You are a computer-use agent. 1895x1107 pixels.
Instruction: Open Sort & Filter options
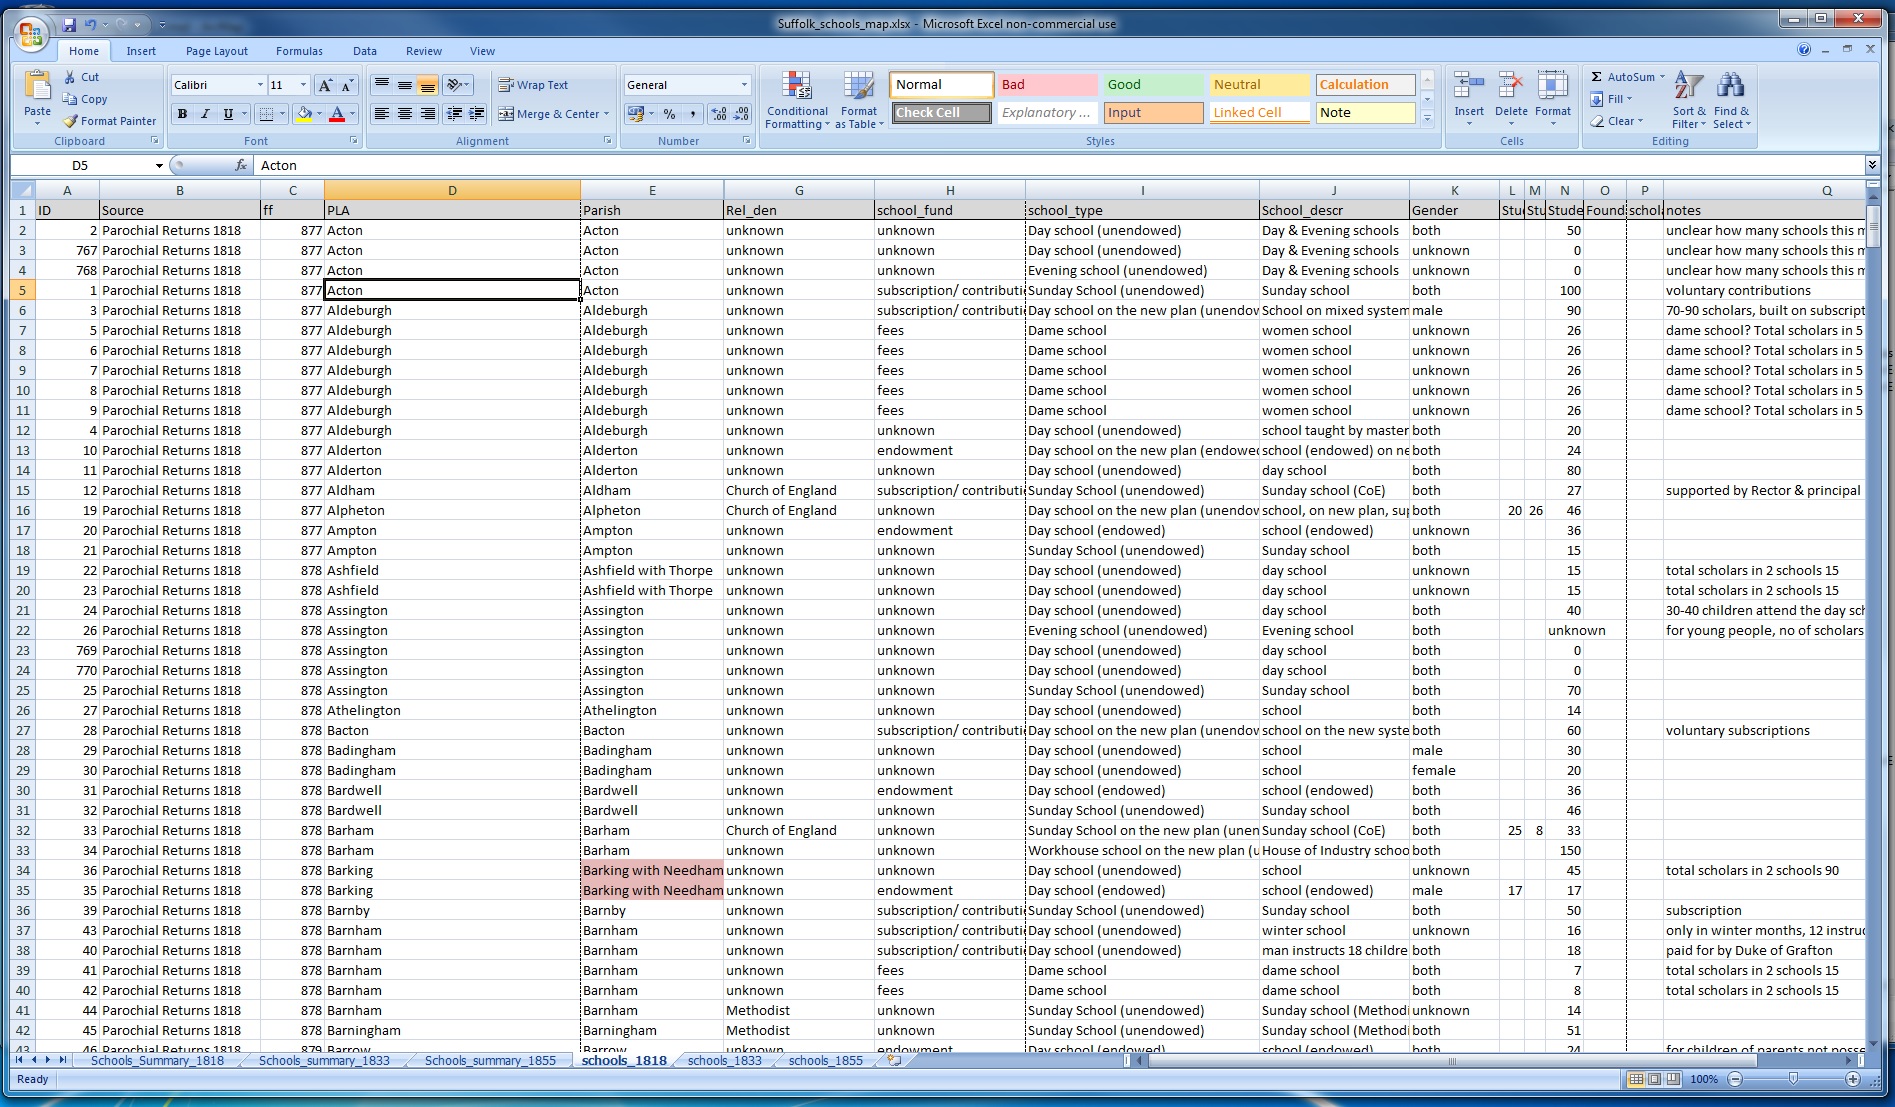(x=1689, y=100)
